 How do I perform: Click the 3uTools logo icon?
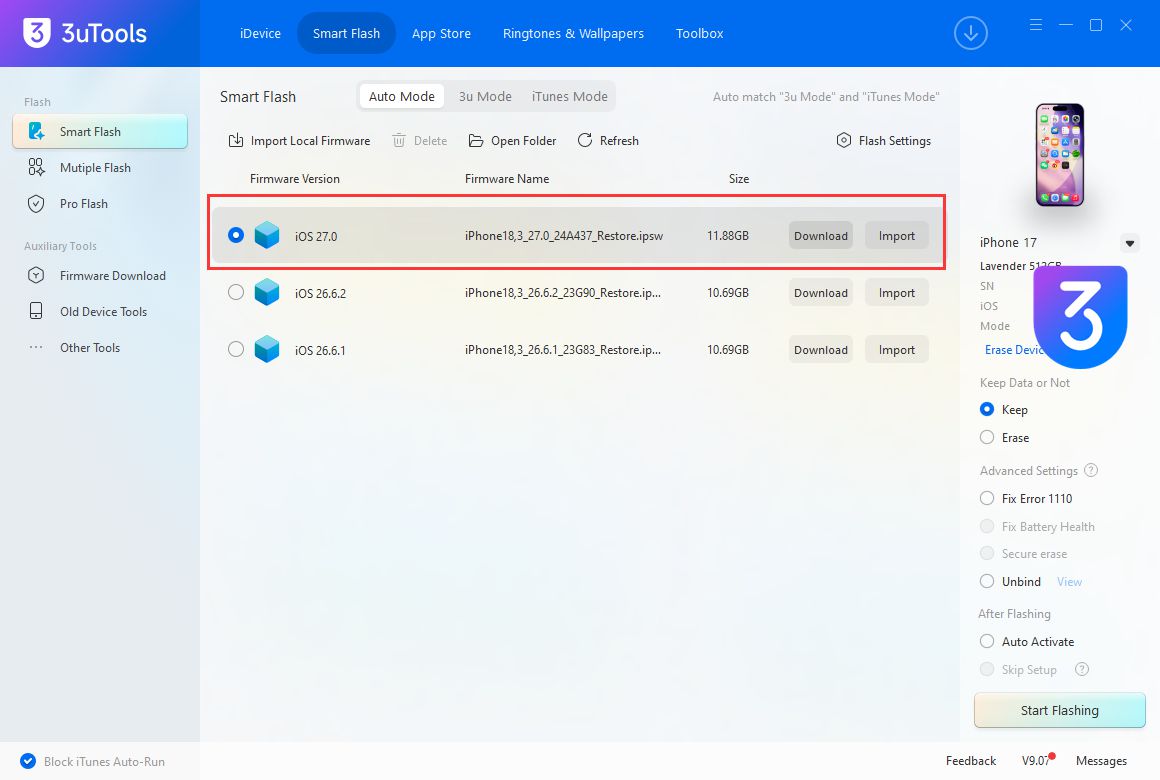click(x=36, y=33)
